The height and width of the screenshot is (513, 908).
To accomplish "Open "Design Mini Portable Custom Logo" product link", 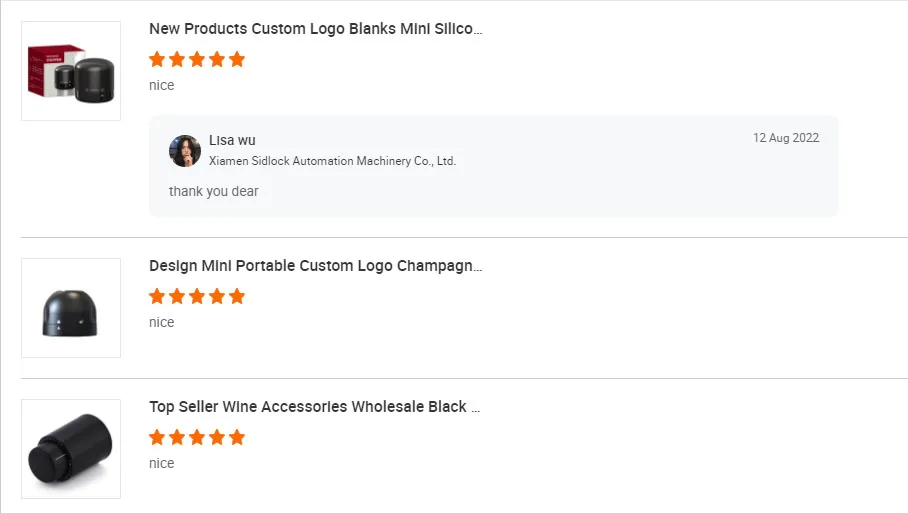I will point(315,266).
